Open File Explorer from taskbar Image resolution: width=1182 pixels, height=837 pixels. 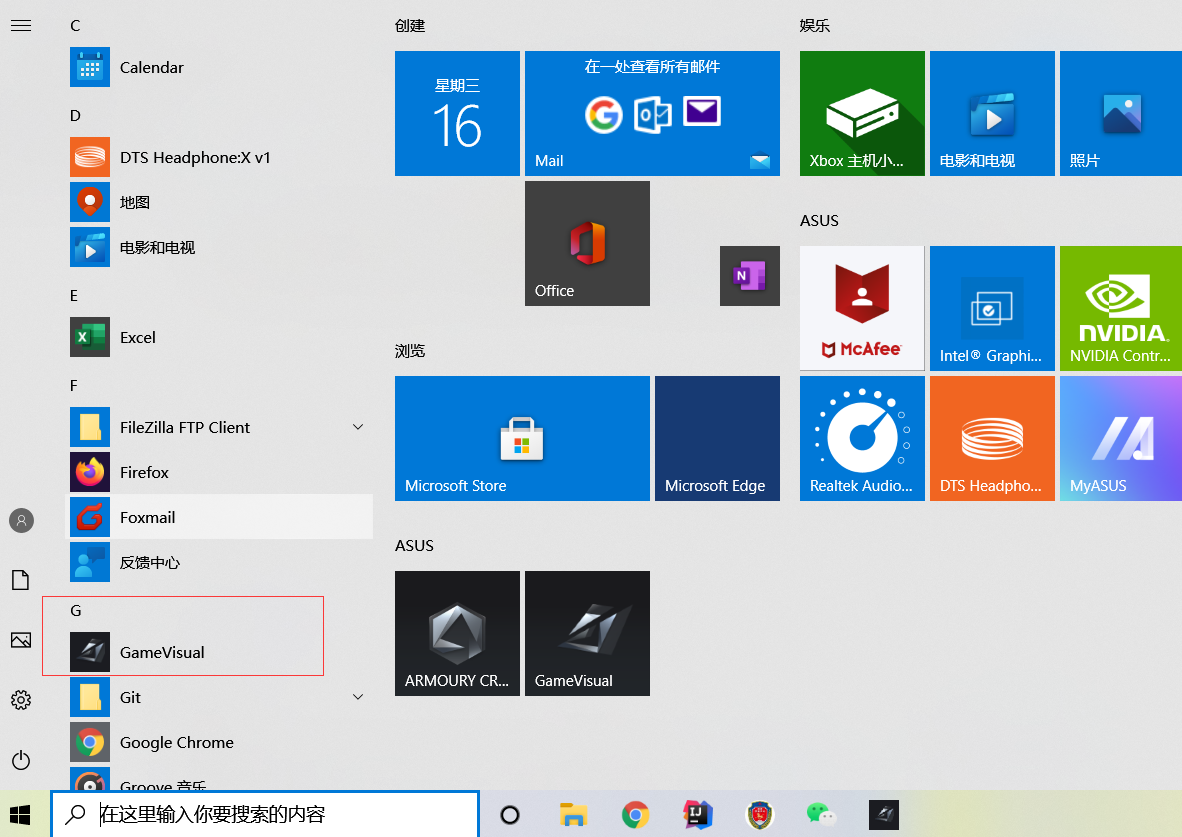pyautogui.click(x=574, y=814)
